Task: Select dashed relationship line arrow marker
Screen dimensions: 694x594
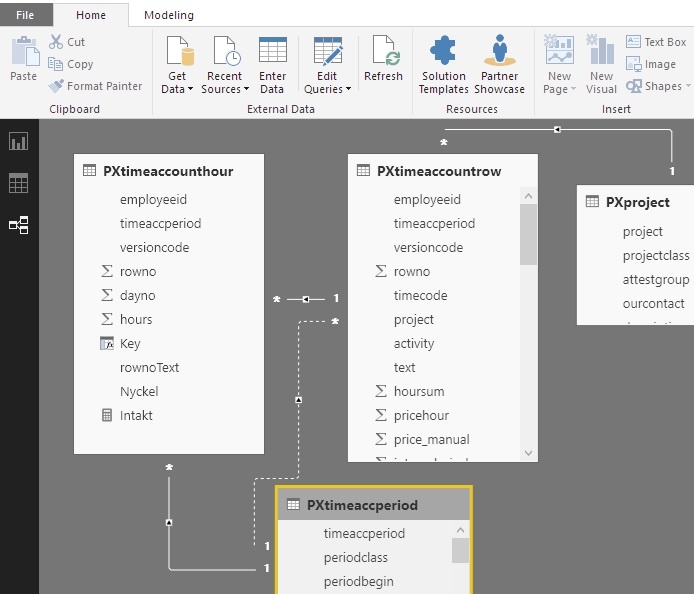Action: coord(299,400)
